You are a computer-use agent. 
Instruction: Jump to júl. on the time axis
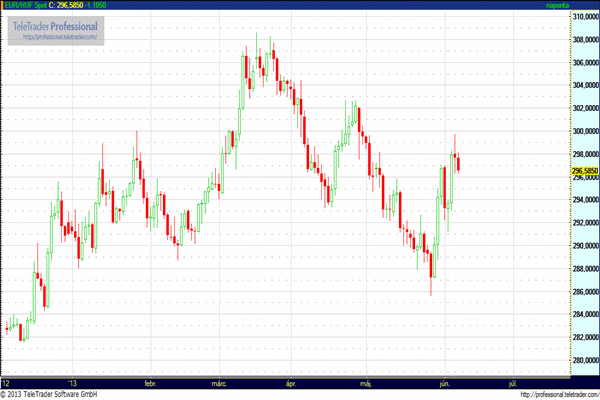click(513, 382)
